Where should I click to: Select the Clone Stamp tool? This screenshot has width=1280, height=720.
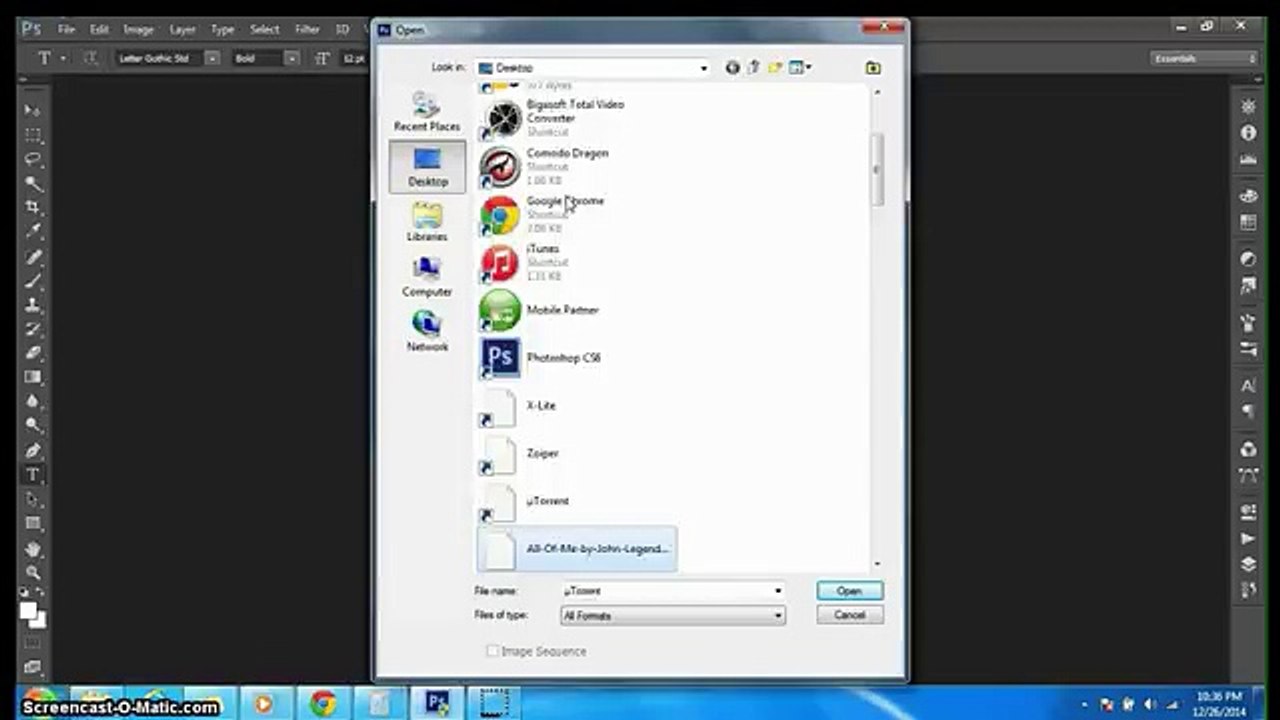coord(33,305)
